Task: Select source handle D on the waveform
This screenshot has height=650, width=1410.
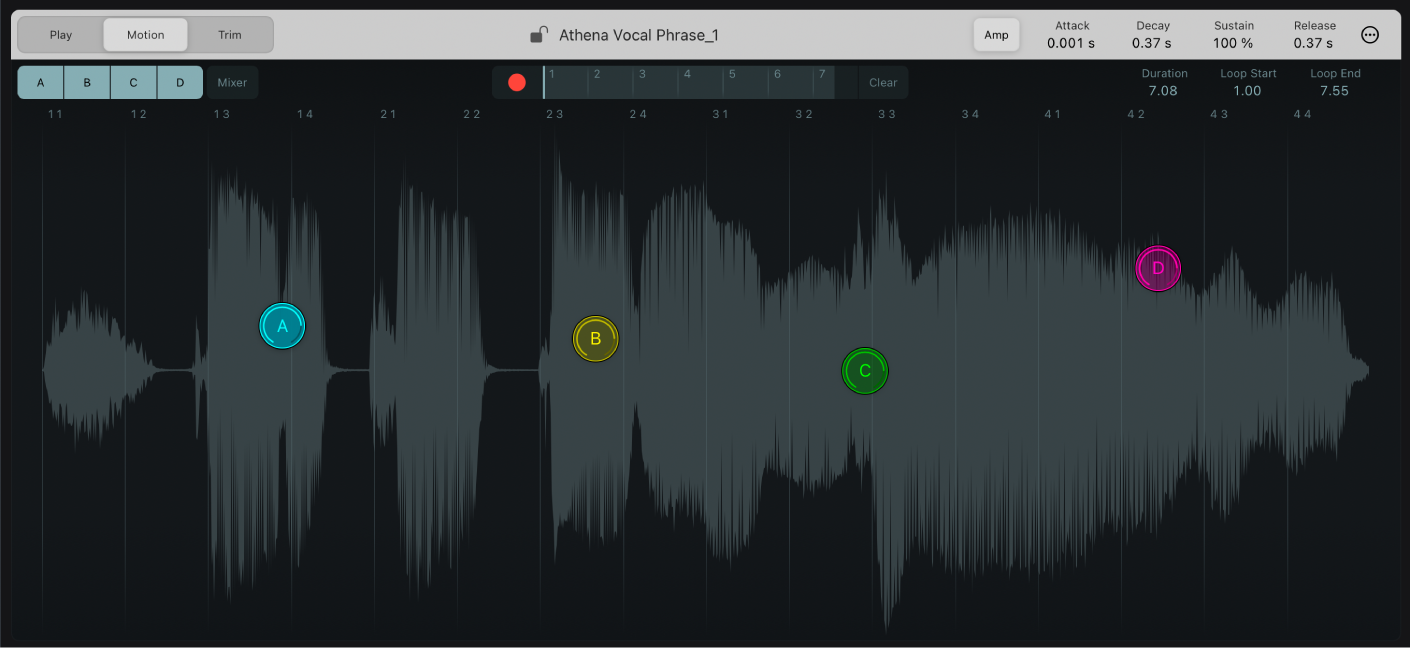Action: coord(1157,268)
